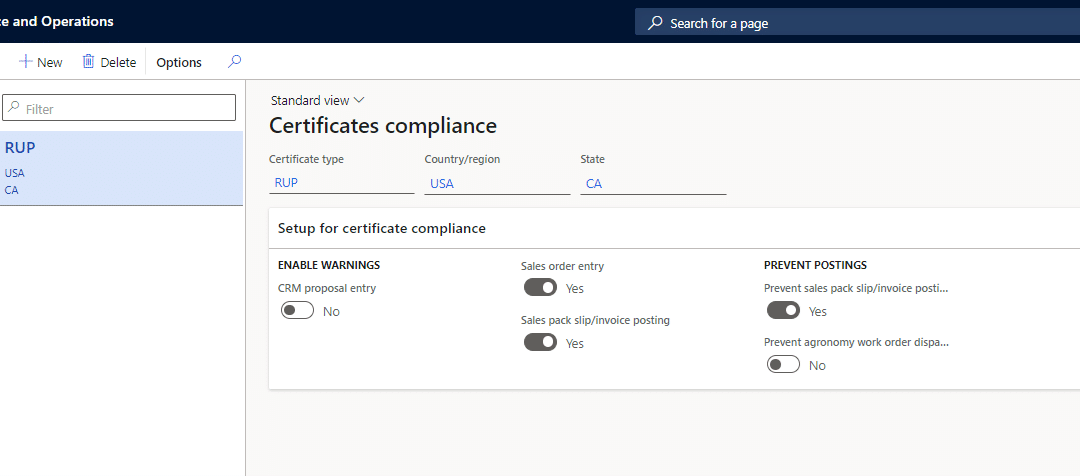This screenshot has height=476, width=1080.
Task: Open the Country/region field showing USA
Action: pos(496,184)
